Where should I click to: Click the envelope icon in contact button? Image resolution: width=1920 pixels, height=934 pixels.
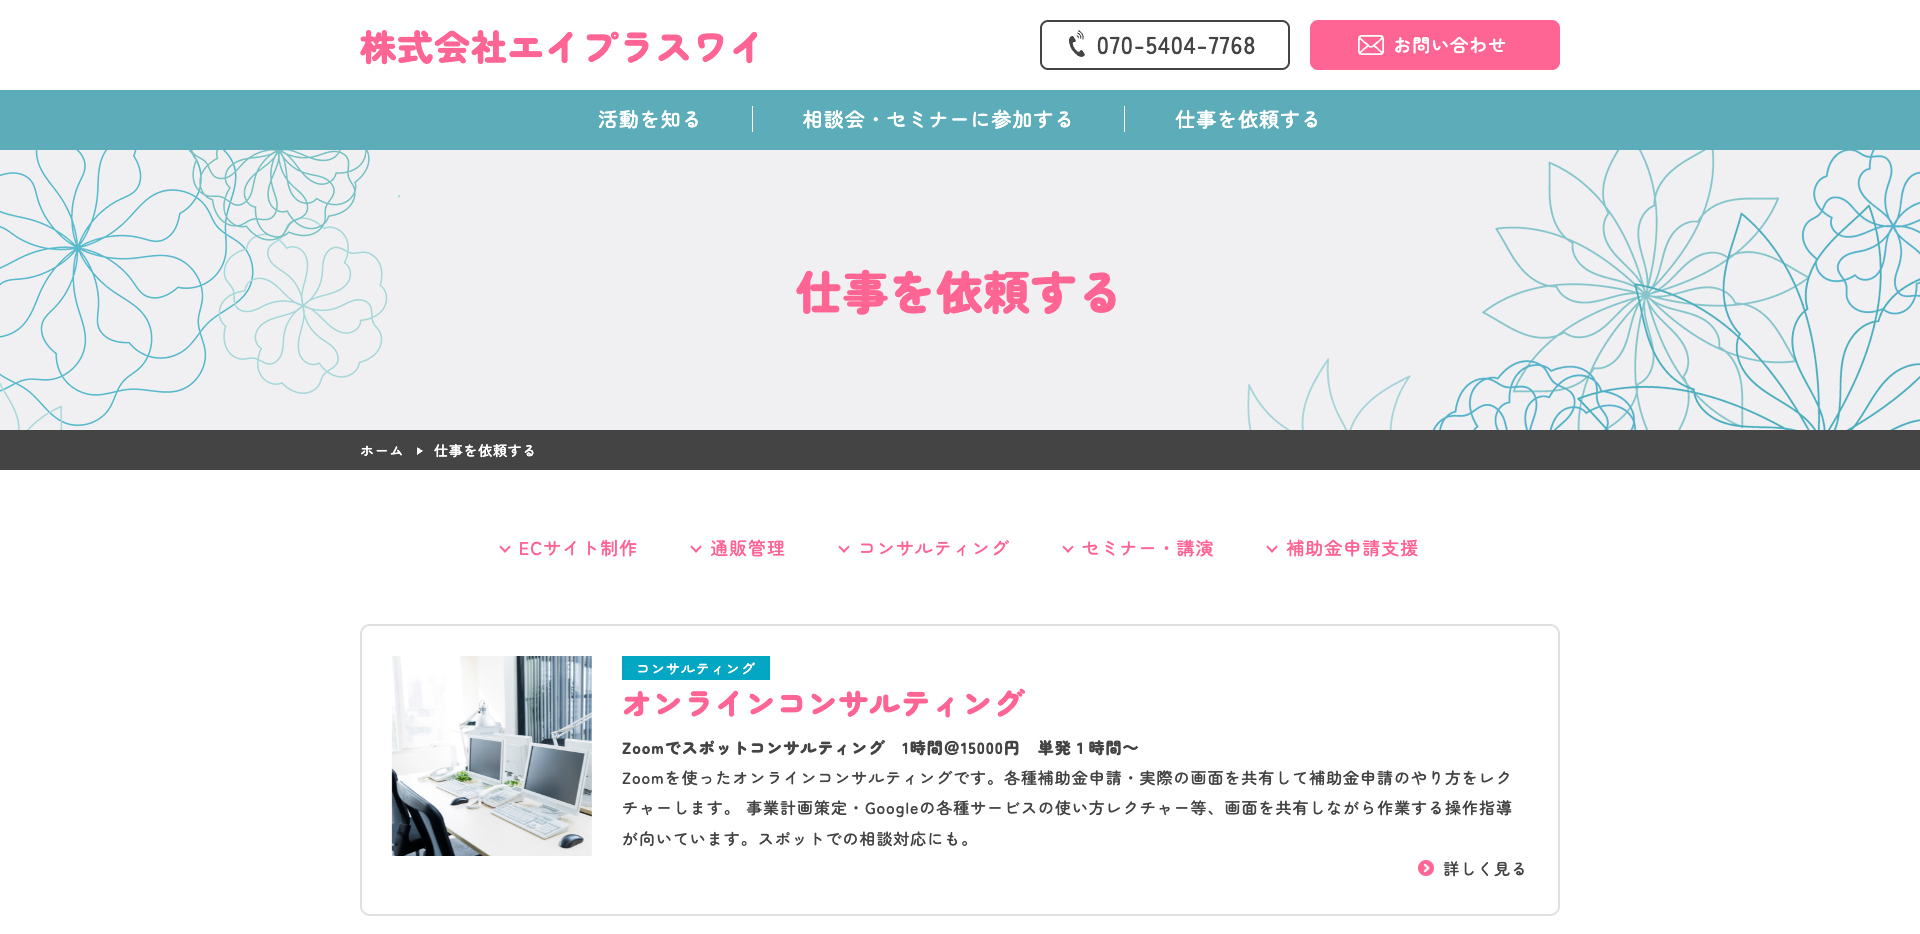click(1370, 45)
